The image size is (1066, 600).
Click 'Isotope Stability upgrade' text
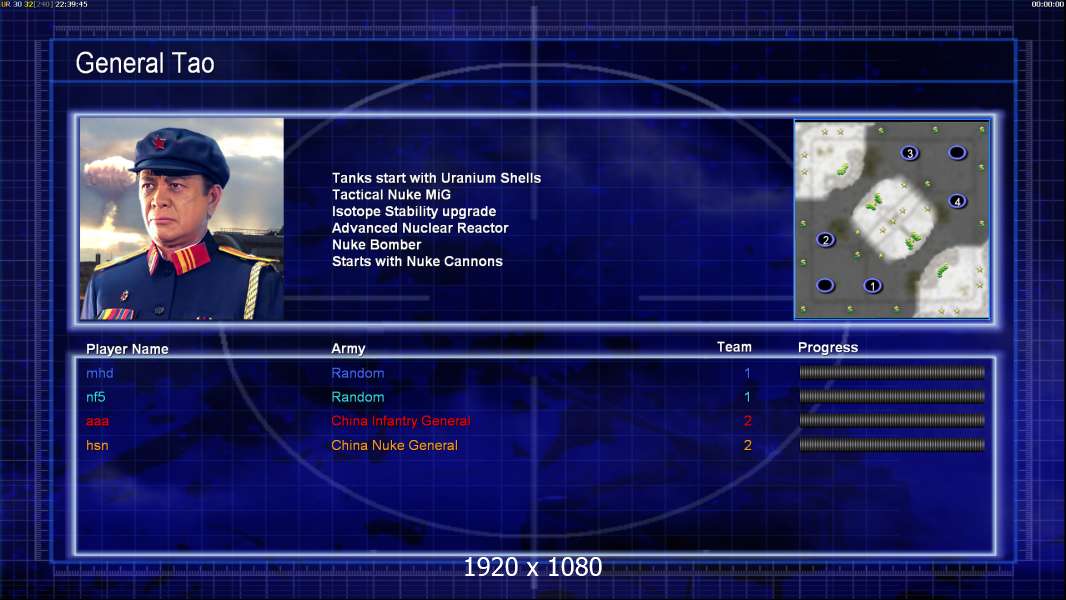414,211
